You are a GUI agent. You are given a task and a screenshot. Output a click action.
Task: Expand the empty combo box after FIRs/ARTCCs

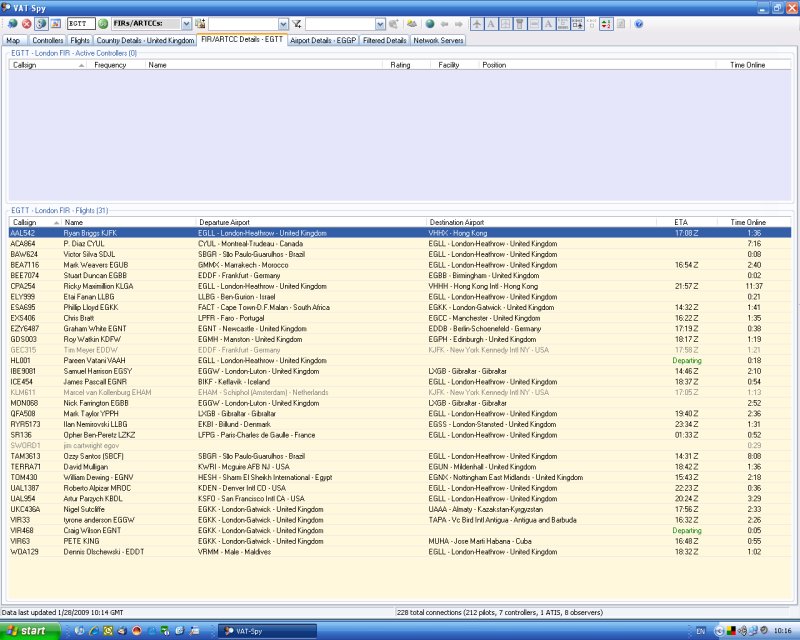[284, 23]
